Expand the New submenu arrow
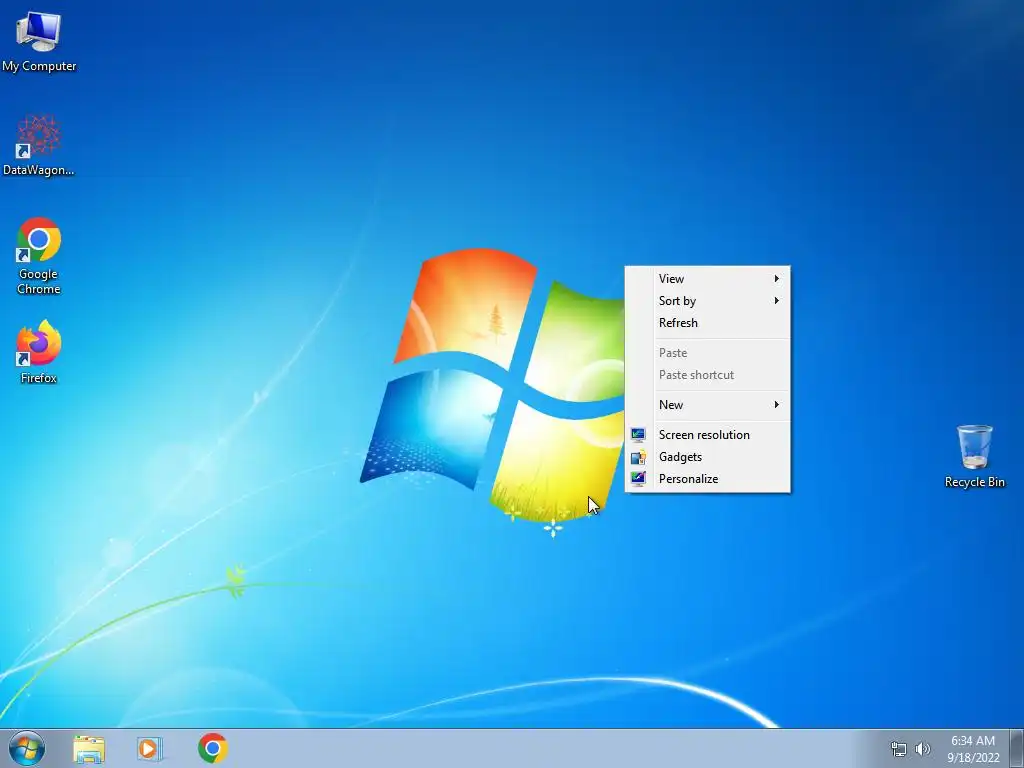This screenshot has width=1024, height=768. tap(776, 405)
